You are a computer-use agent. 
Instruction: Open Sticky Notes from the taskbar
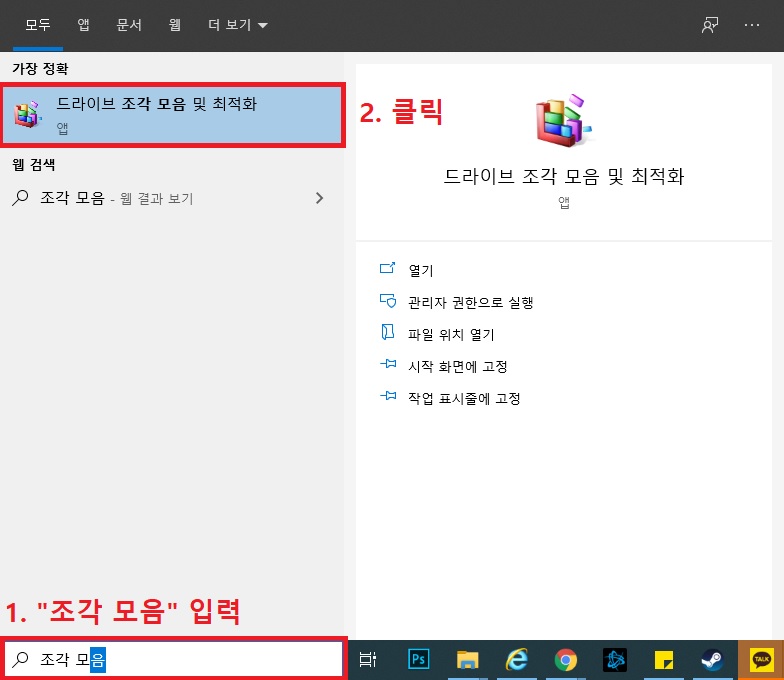tap(664, 660)
